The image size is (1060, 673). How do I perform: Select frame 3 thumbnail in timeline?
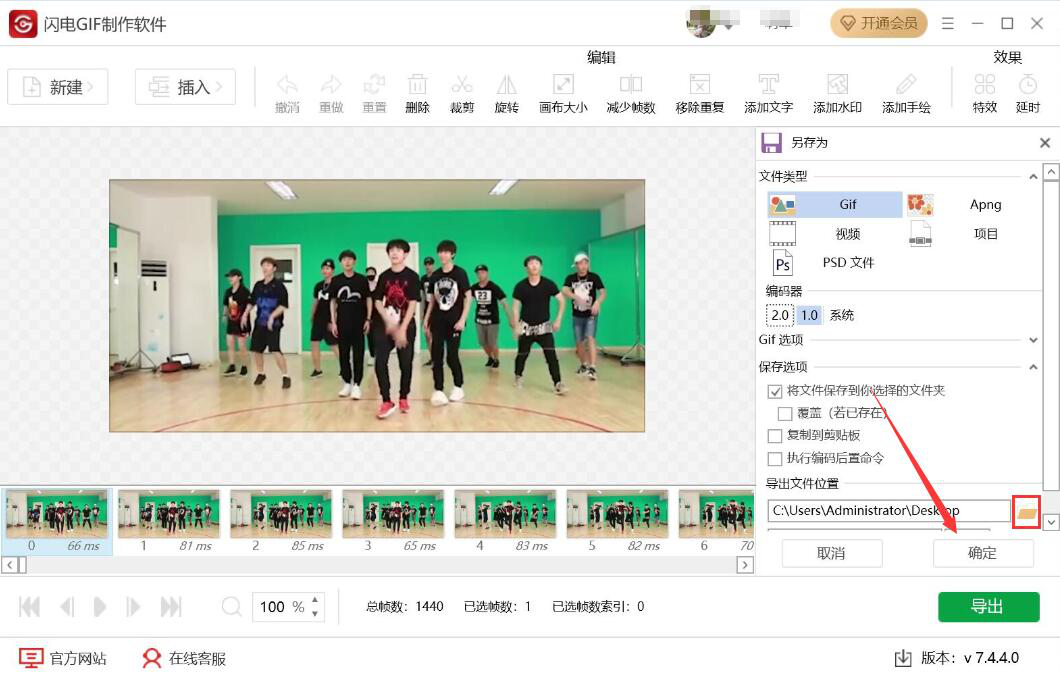click(393, 515)
